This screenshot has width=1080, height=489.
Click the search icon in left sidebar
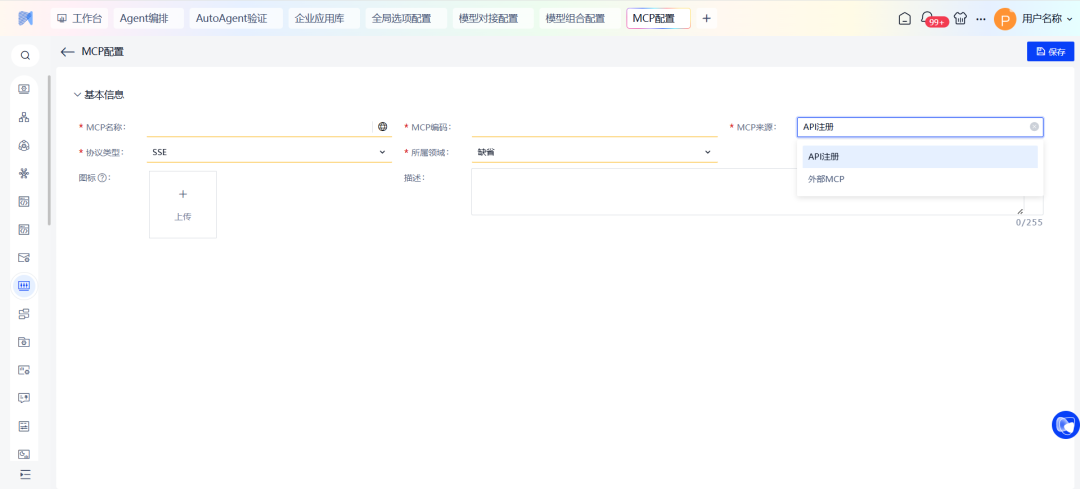pos(25,55)
